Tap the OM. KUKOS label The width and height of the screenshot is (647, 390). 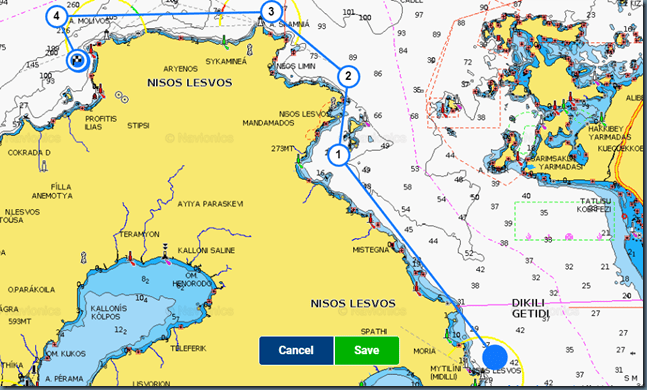(x=65, y=354)
